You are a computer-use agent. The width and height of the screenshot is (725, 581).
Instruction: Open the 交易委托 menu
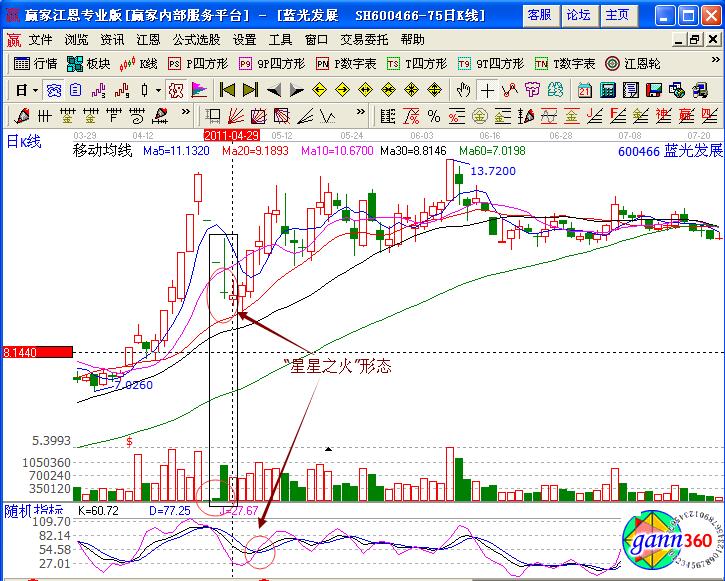[364, 39]
